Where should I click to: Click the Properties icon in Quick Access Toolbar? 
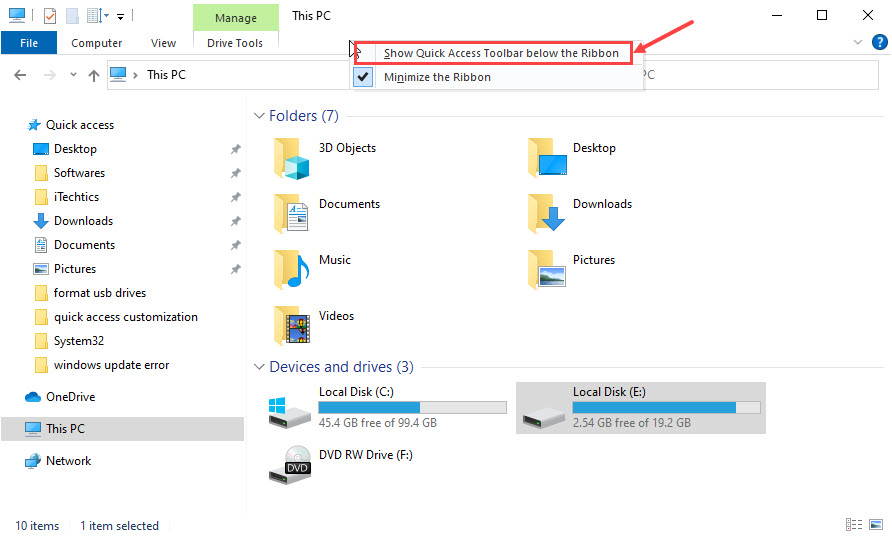click(x=50, y=15)
